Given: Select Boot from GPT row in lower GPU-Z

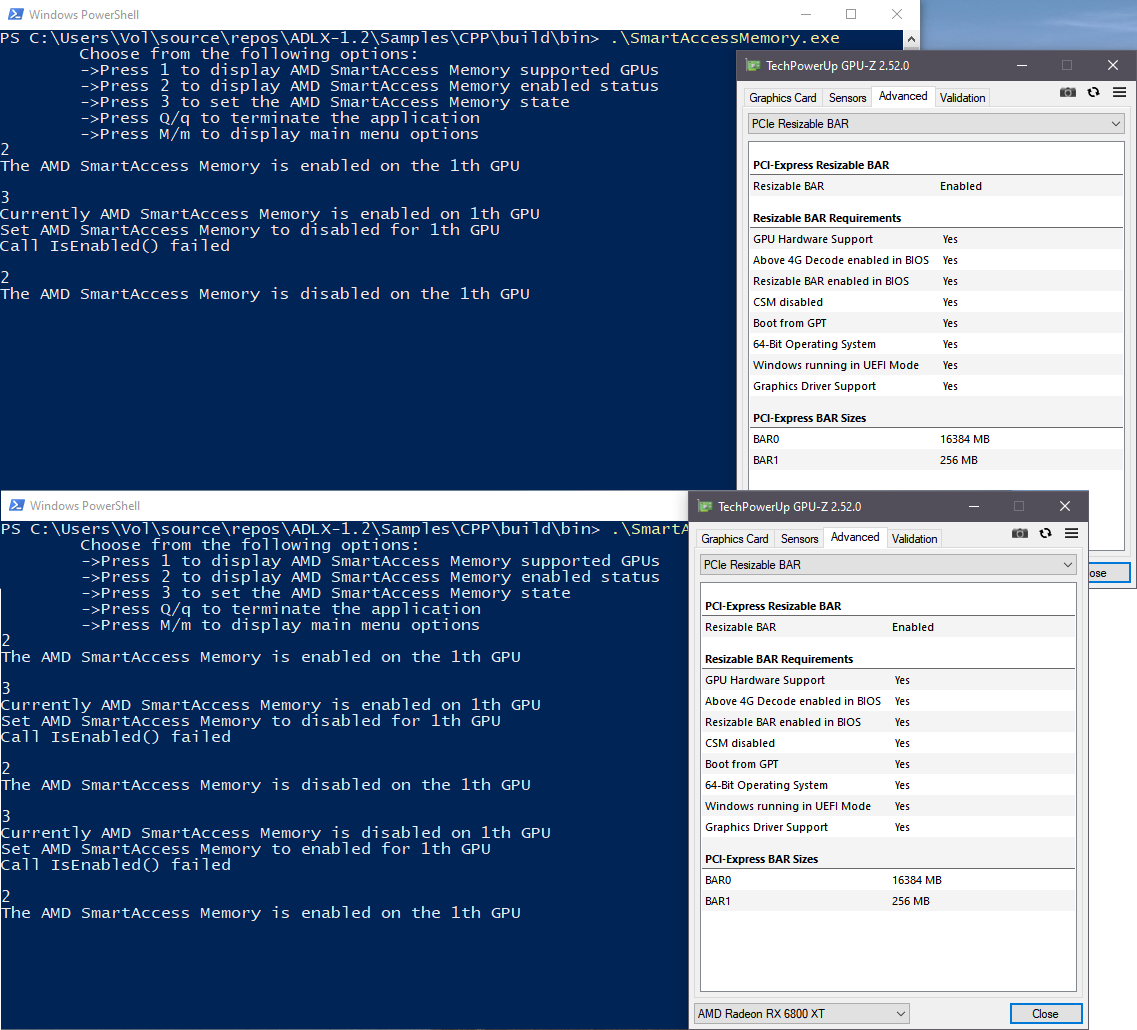Looking at the screenshot, I should click(888, 764).
